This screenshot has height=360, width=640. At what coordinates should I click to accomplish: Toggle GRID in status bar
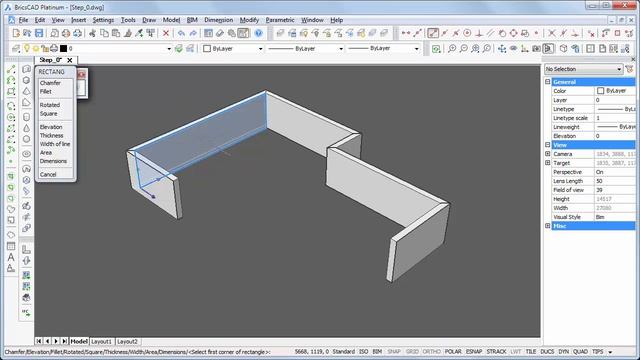point(412,351)
